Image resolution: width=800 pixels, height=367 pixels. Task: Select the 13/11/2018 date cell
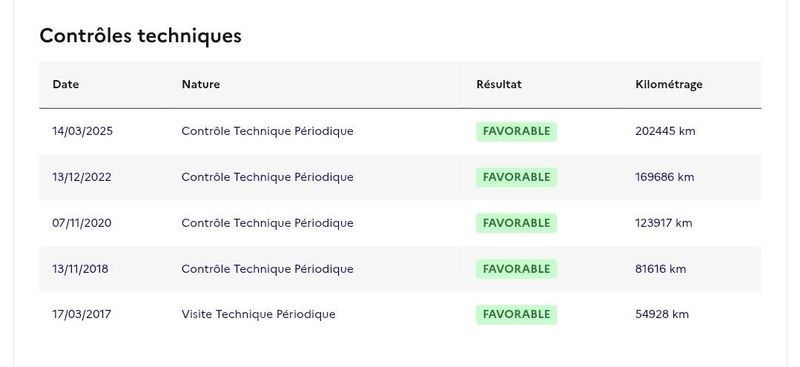[x=80, y=269]
